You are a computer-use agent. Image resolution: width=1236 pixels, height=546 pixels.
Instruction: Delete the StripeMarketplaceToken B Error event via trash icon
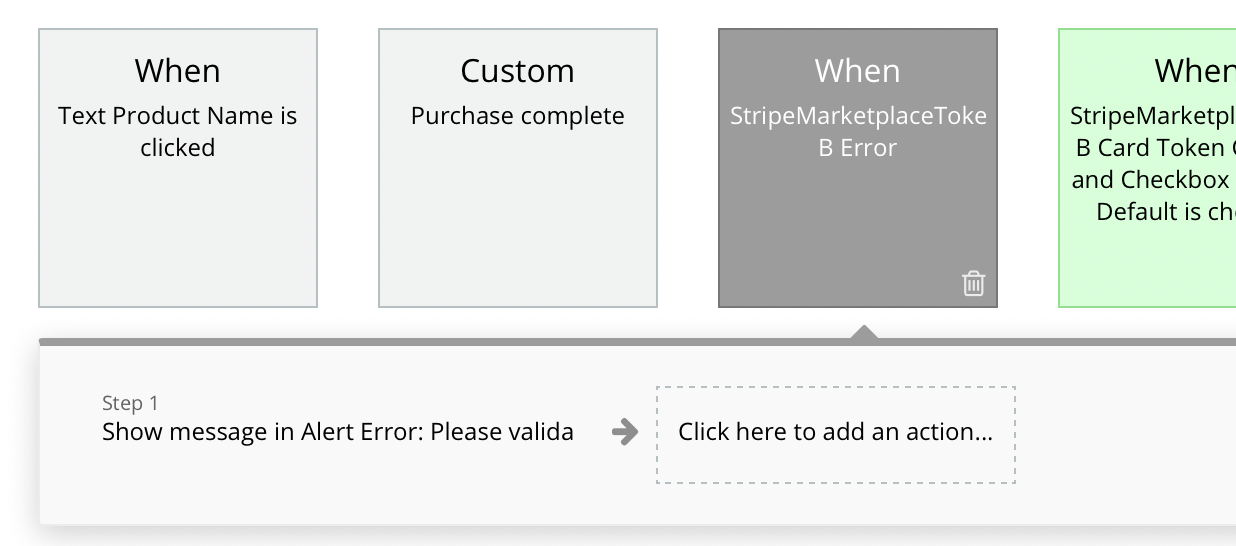[973, 283]
